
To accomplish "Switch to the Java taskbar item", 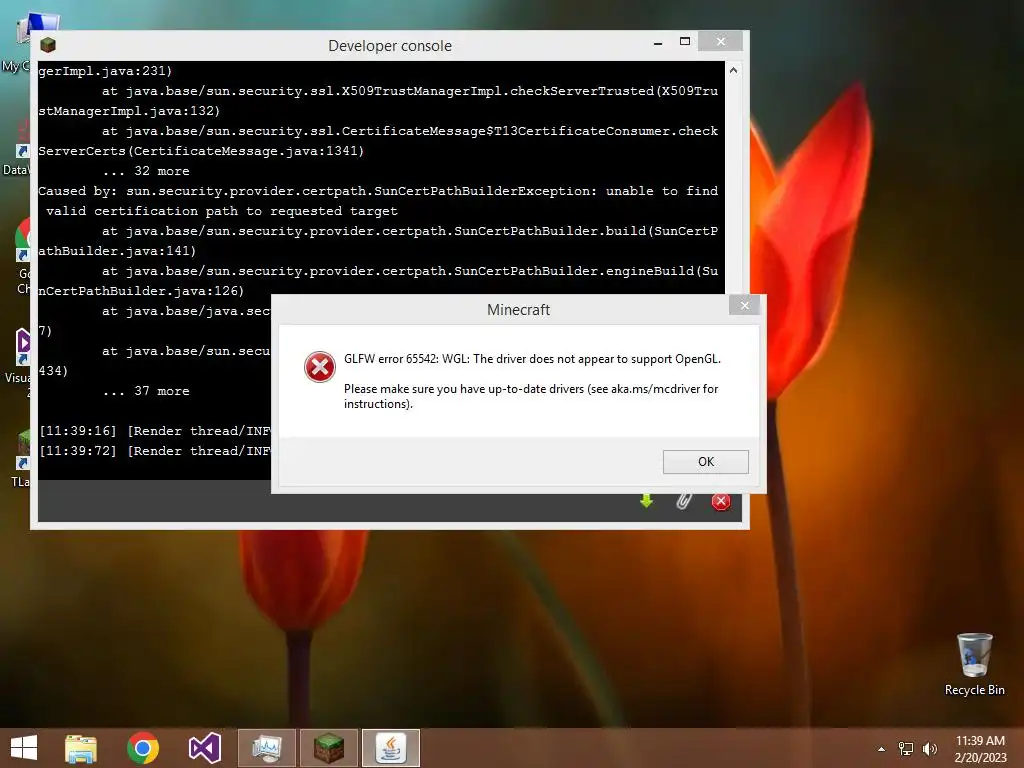I will point(391,748).
